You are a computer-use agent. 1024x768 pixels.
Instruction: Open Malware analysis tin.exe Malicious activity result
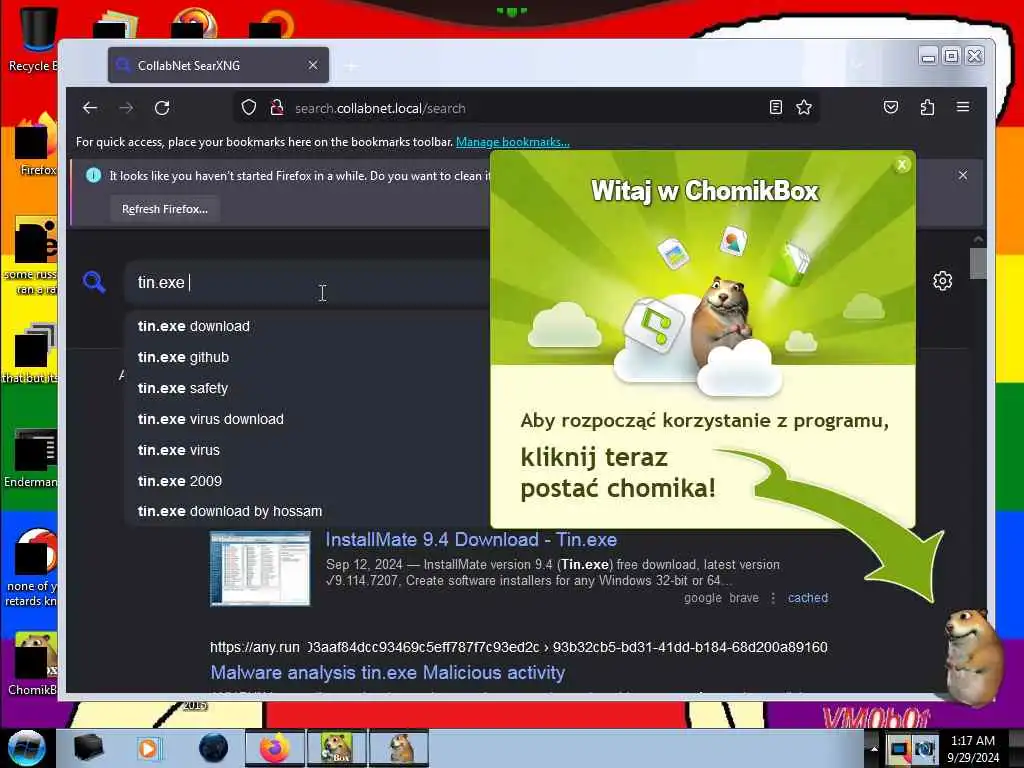[388, 673]
